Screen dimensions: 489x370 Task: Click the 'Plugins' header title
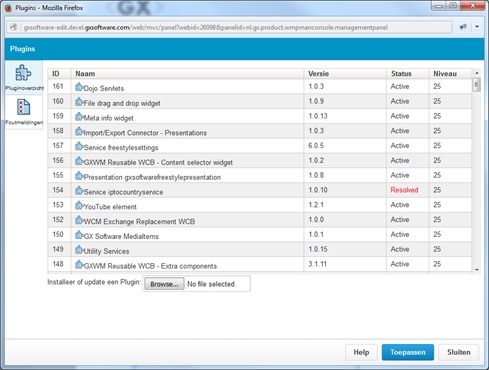(x=22, y=49)
